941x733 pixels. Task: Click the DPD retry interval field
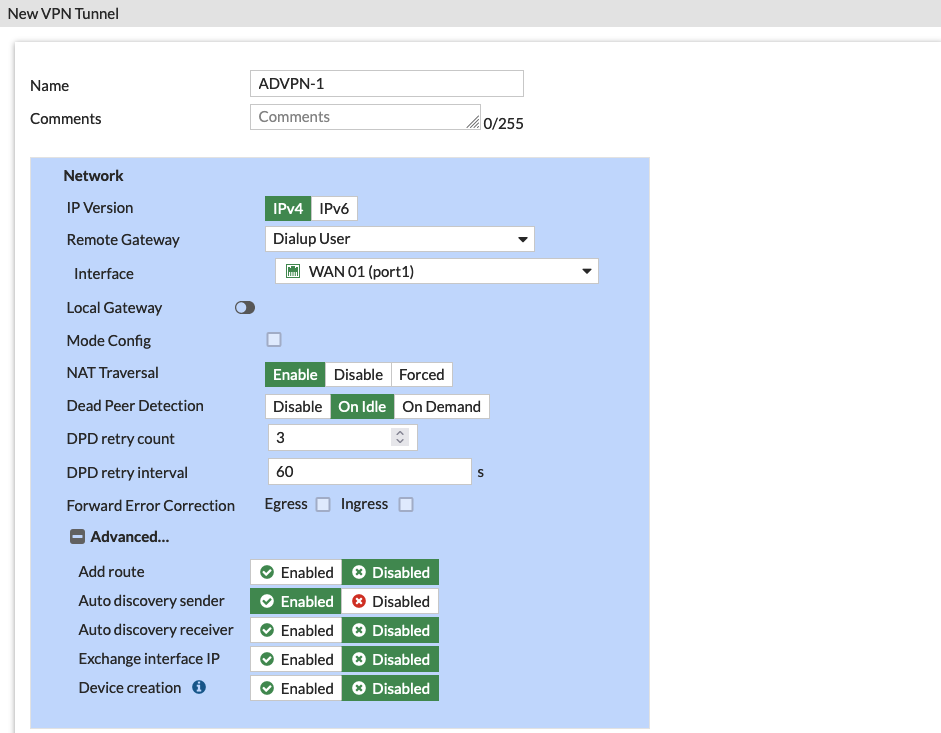coord(369,471)
